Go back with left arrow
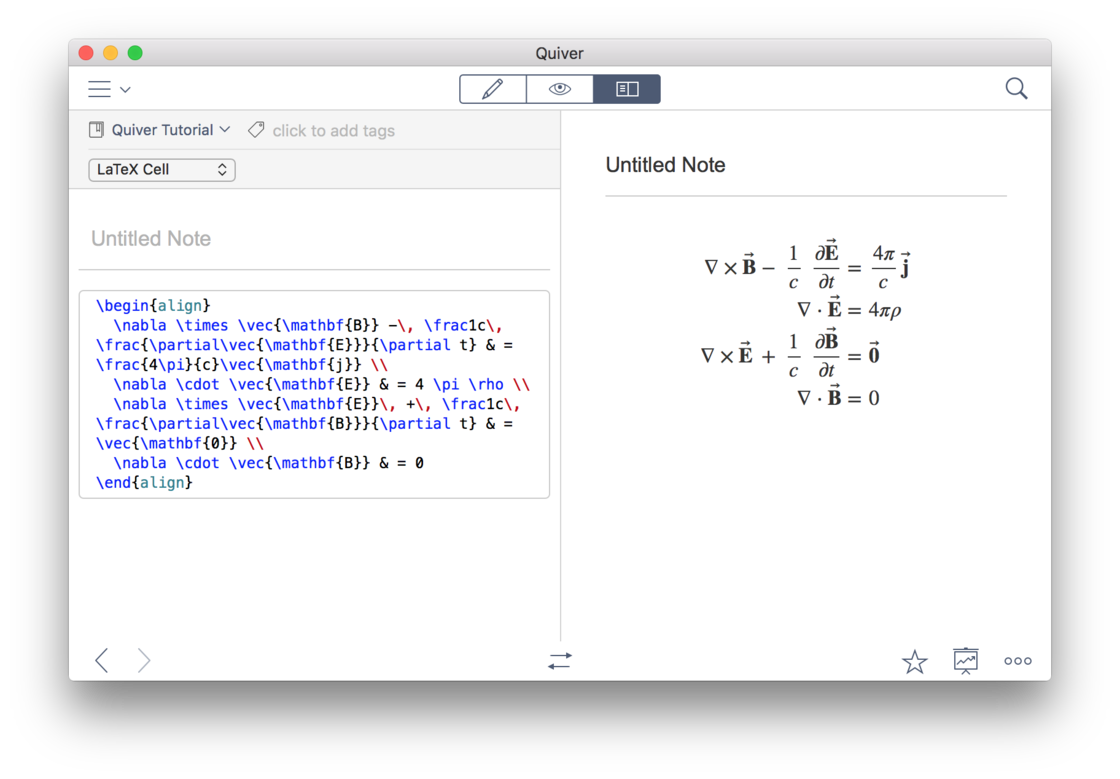Viewport: 1120px width, 779px height. [x=102, y=660]
